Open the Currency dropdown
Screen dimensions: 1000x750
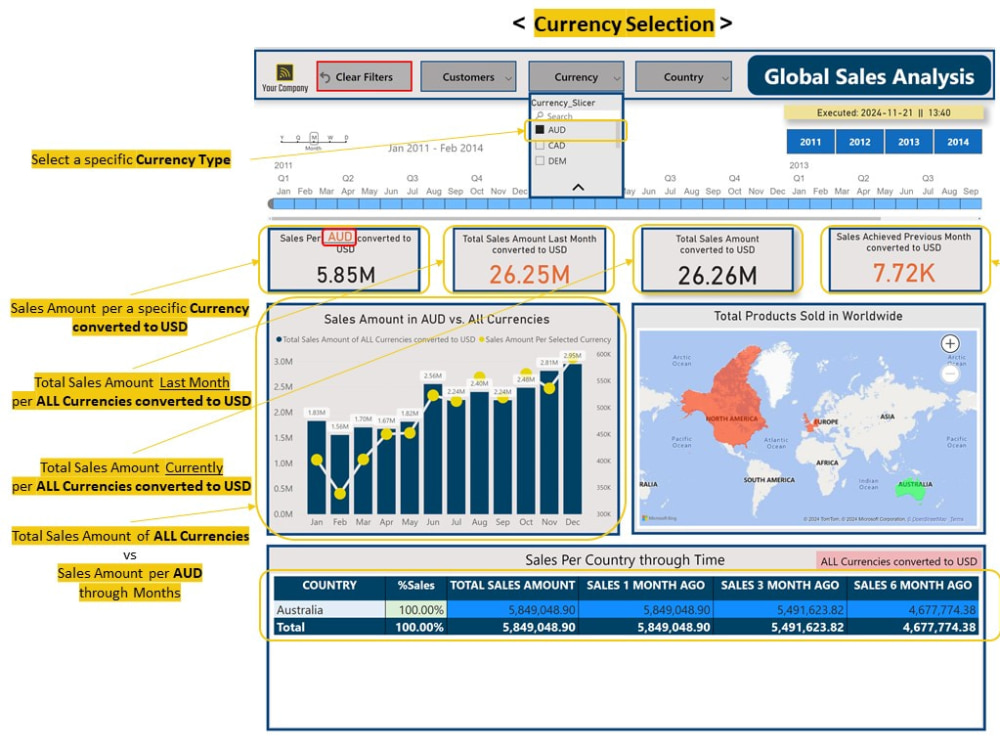coord(576,77)
